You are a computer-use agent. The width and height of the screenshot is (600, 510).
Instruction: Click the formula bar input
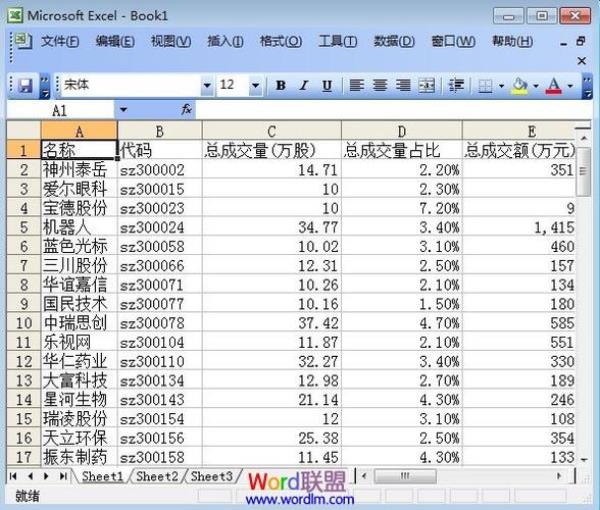(x=394, y=110)
